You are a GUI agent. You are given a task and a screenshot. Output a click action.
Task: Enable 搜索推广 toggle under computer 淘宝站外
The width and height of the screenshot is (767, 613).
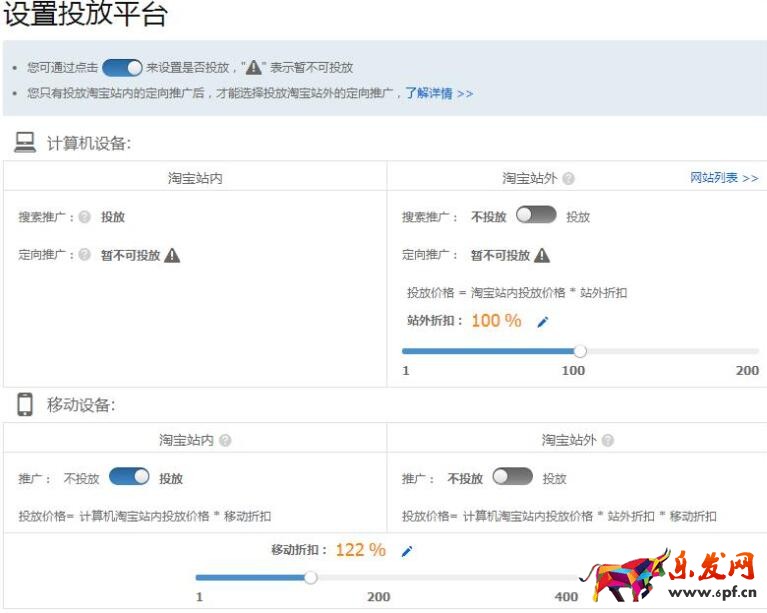[x=536, y=215]
